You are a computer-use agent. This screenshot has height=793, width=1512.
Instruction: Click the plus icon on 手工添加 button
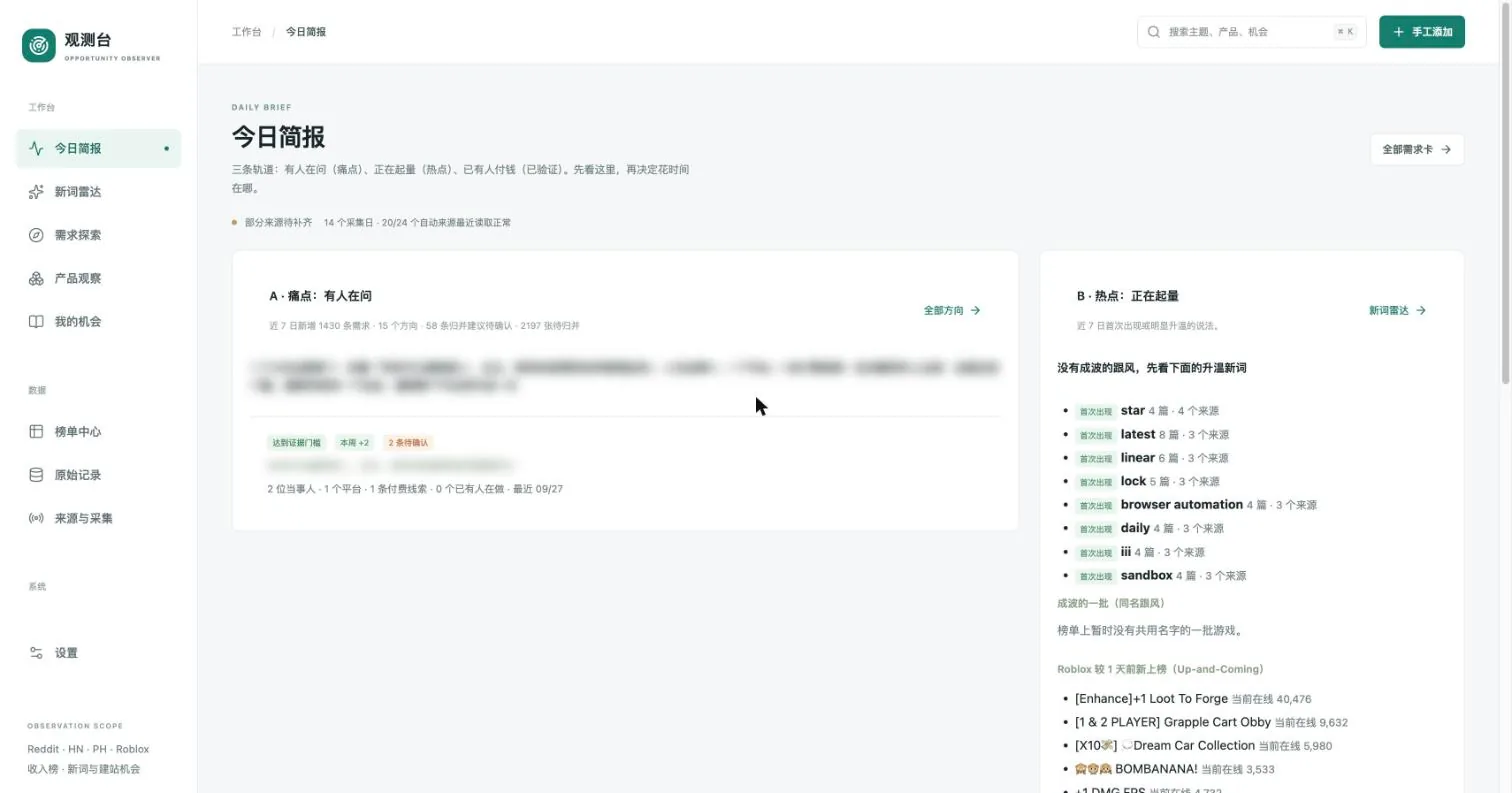1399,32
